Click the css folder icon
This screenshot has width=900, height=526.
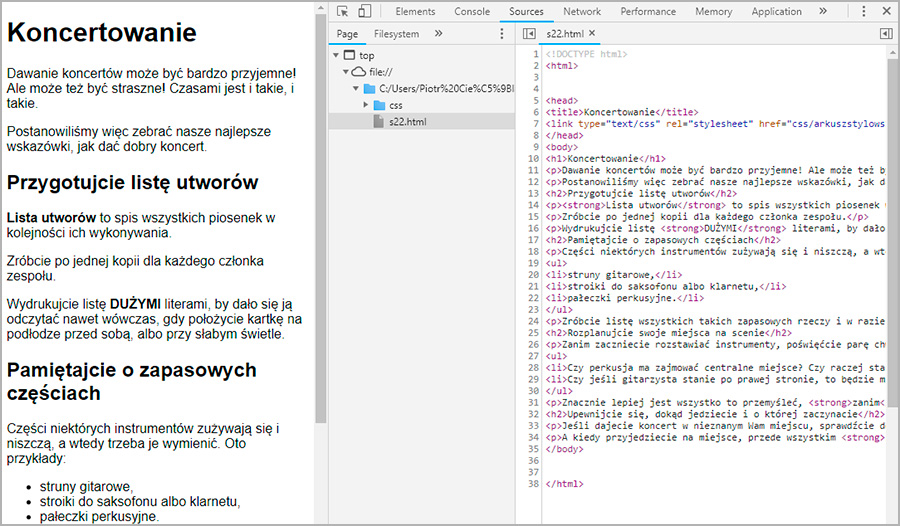(379, 105)
